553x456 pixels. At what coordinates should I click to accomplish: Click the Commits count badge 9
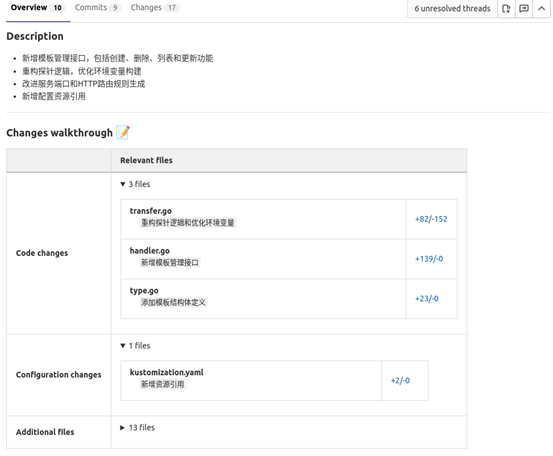[x=115, y=8]
